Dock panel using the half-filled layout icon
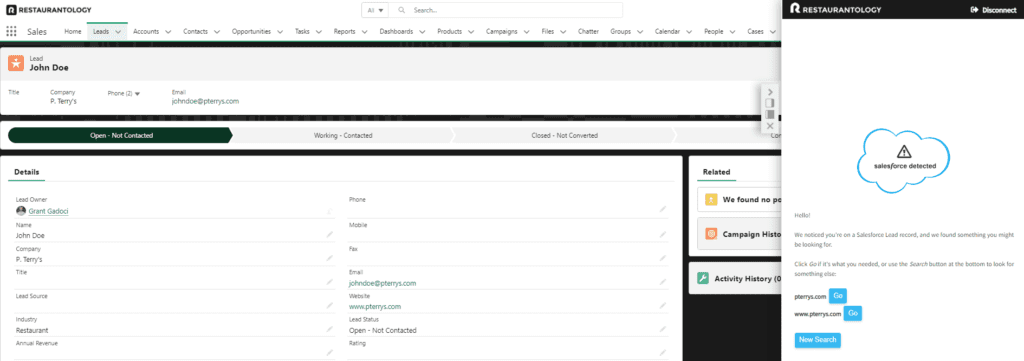Viewport: 1024px width, 361px height. tap(770, 103)
